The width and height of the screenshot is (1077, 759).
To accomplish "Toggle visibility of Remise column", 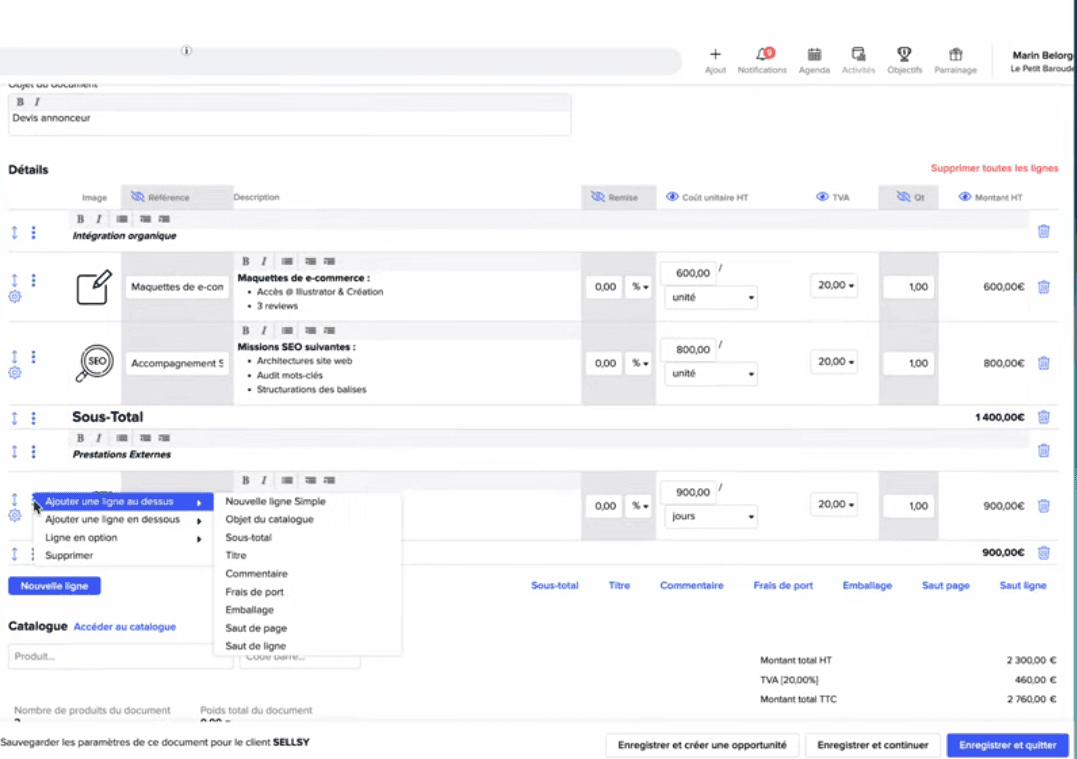I will (598, 197).
